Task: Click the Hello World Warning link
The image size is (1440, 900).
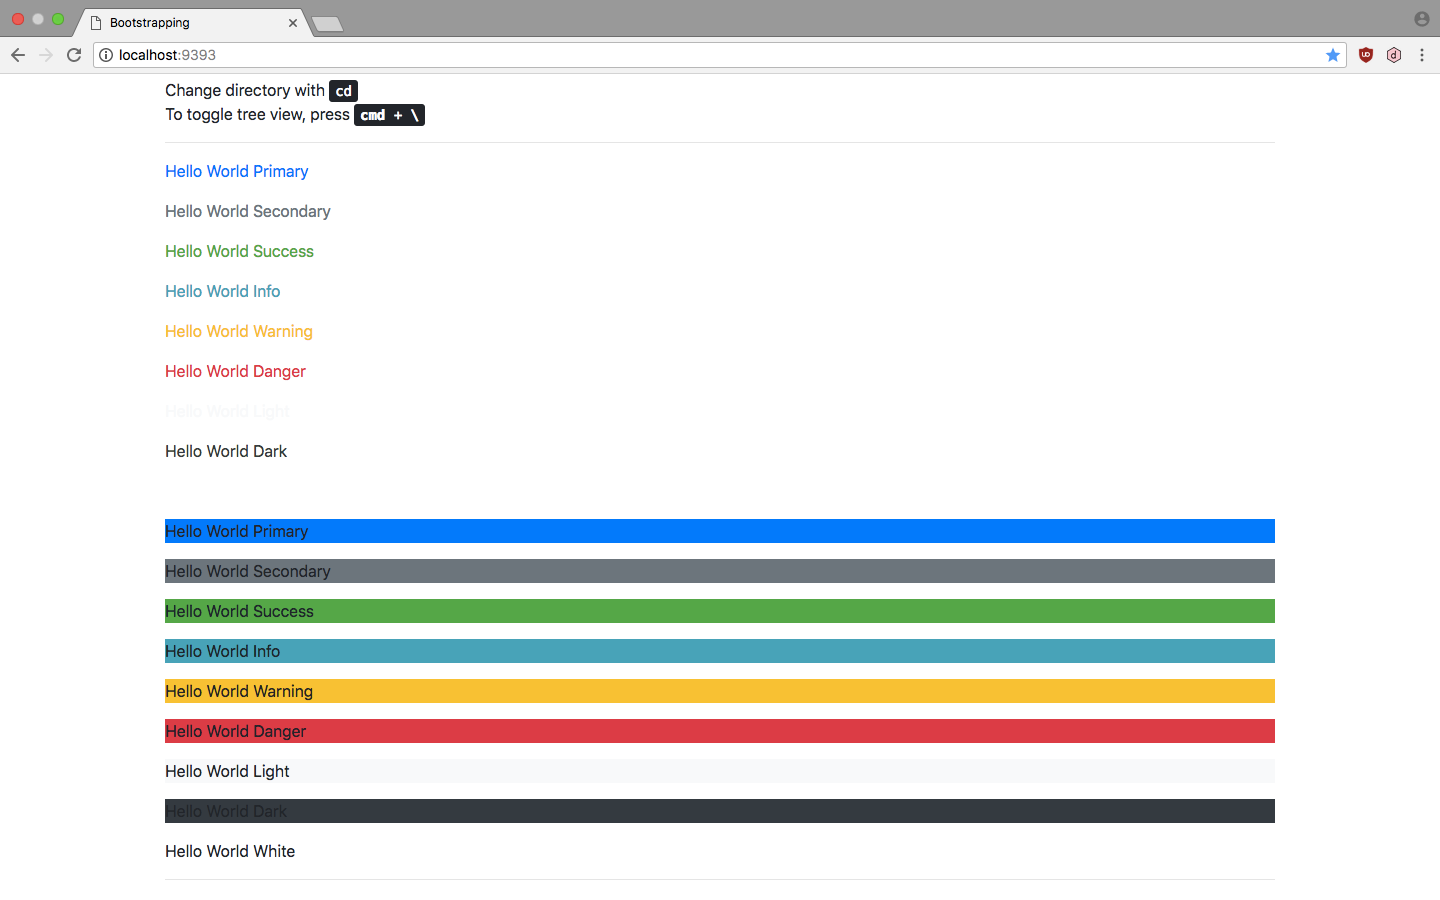Action: pos(238,331)
